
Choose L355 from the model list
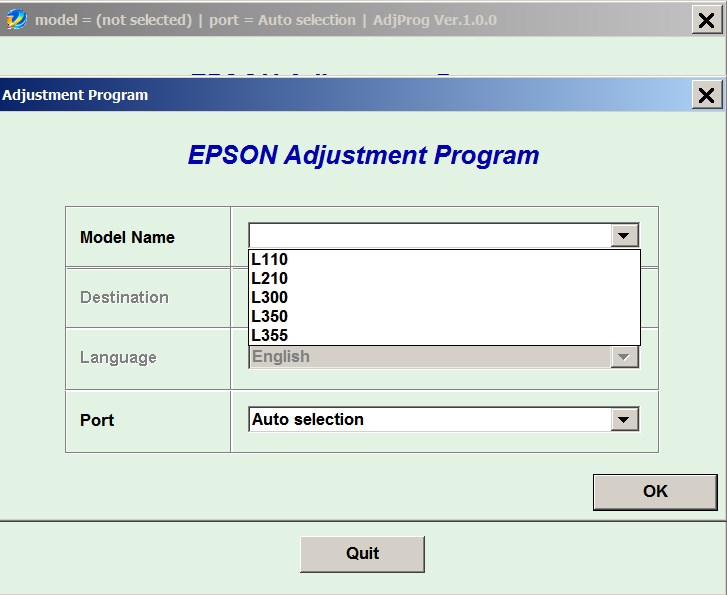click(x=444, y=335)
